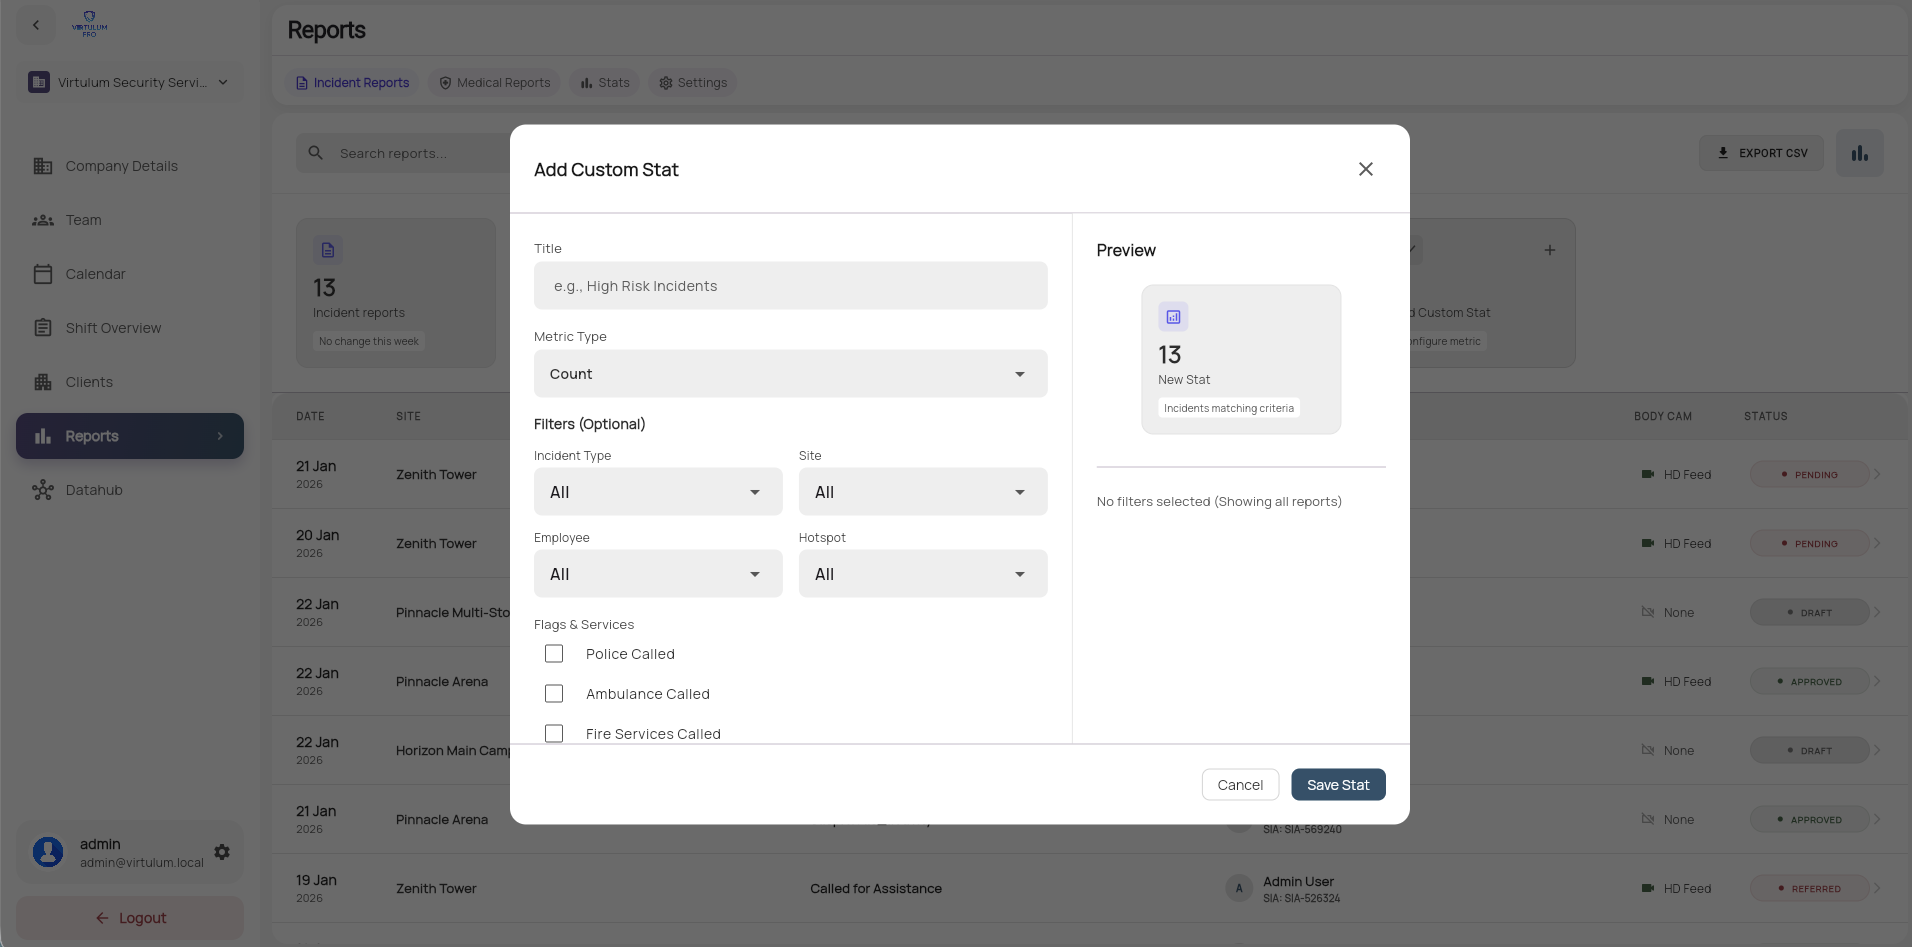The image size is (1912, 947).
Task: Toggle the Fire Services Called checkbox
Action: coord(554,733)
